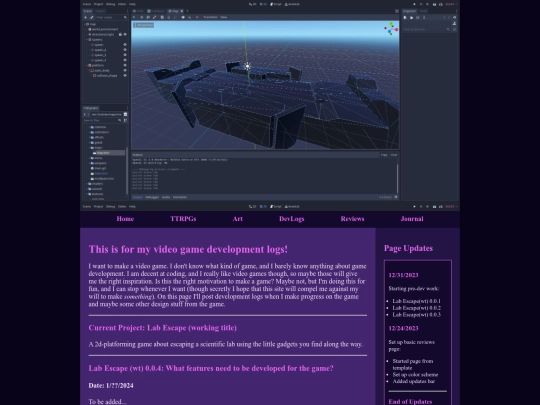Screen dimensions: 540x405
Task: Open the Home page link
Action: coord(125,219)
